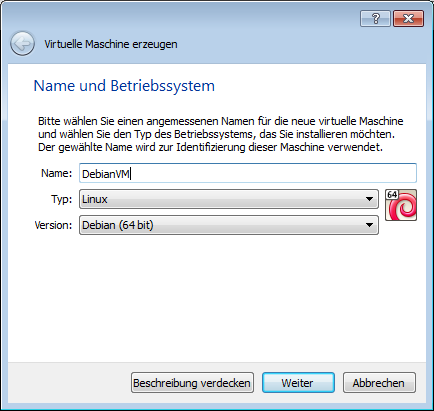Click the Weiter button
The width and height of the screenshot is (434, 411).
[x=298, y=383]
